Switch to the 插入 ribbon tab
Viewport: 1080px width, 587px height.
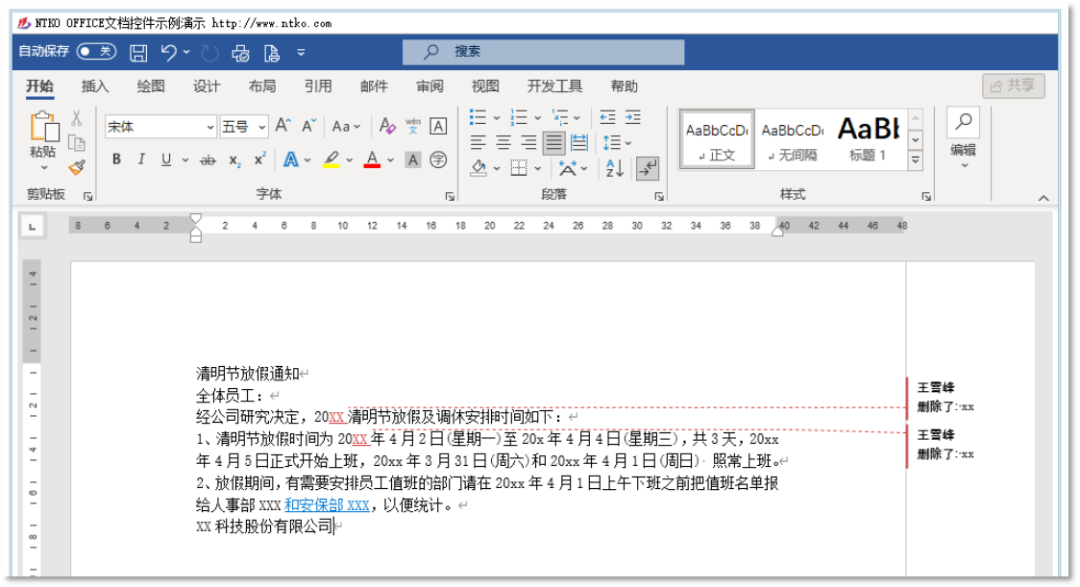(95, 86)
